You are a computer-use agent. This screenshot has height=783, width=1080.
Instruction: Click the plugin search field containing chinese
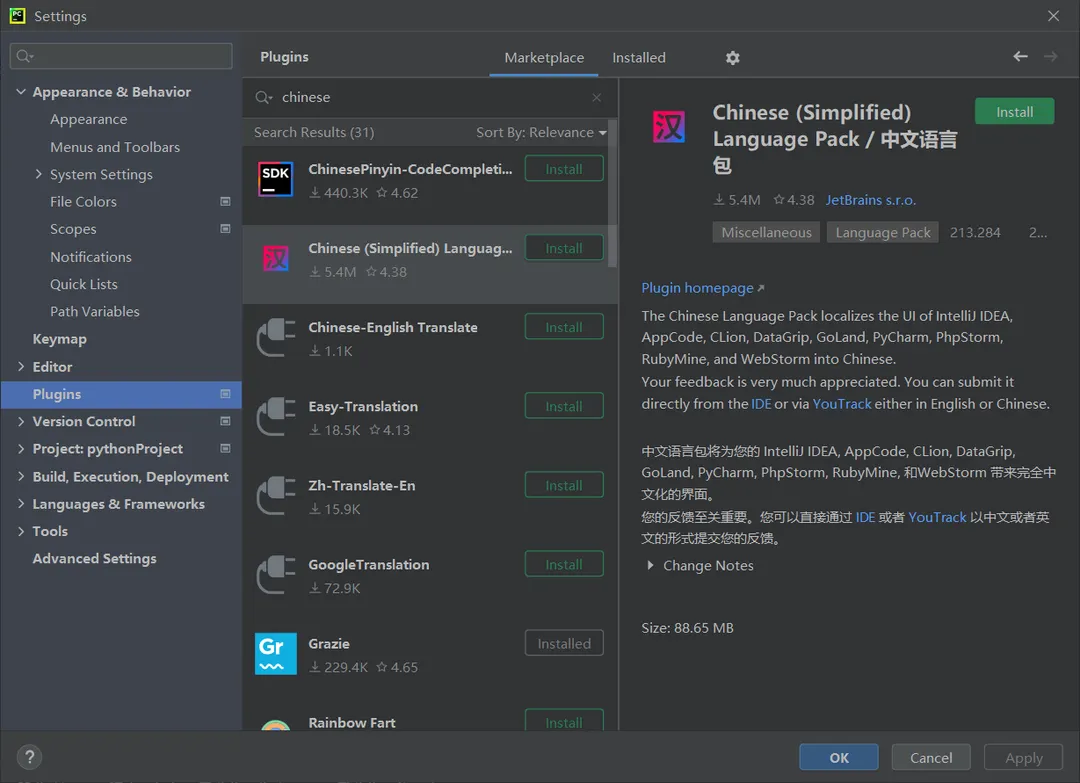pyautogui.click(x=430, y=98)
